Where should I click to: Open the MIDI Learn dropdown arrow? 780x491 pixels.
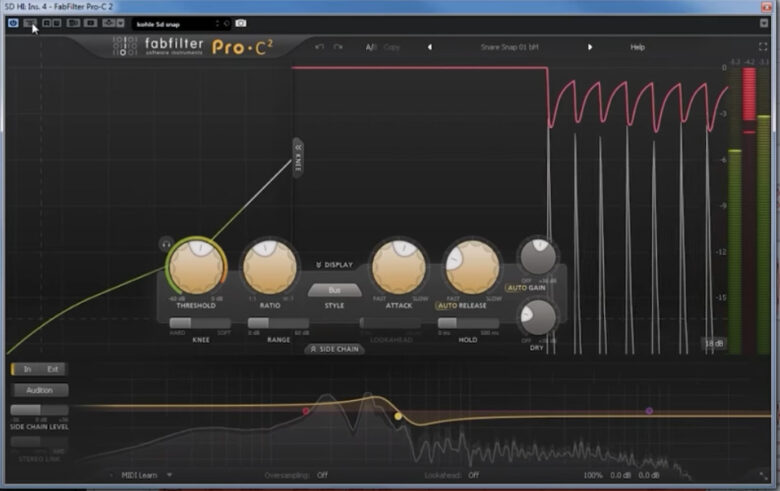pyautogui.click(x=170, y=475)
